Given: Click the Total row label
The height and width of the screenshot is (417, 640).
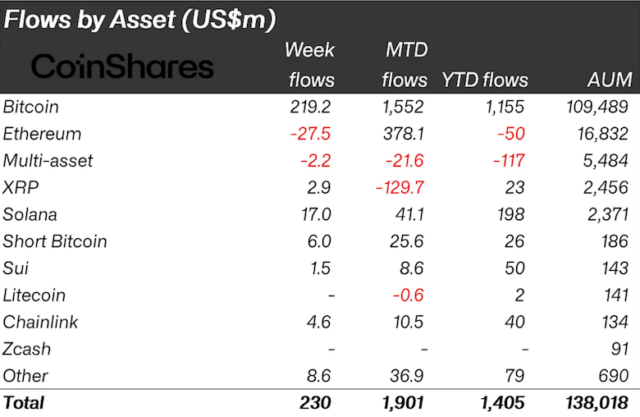Looking at the screenshot, I should point(23,403).
